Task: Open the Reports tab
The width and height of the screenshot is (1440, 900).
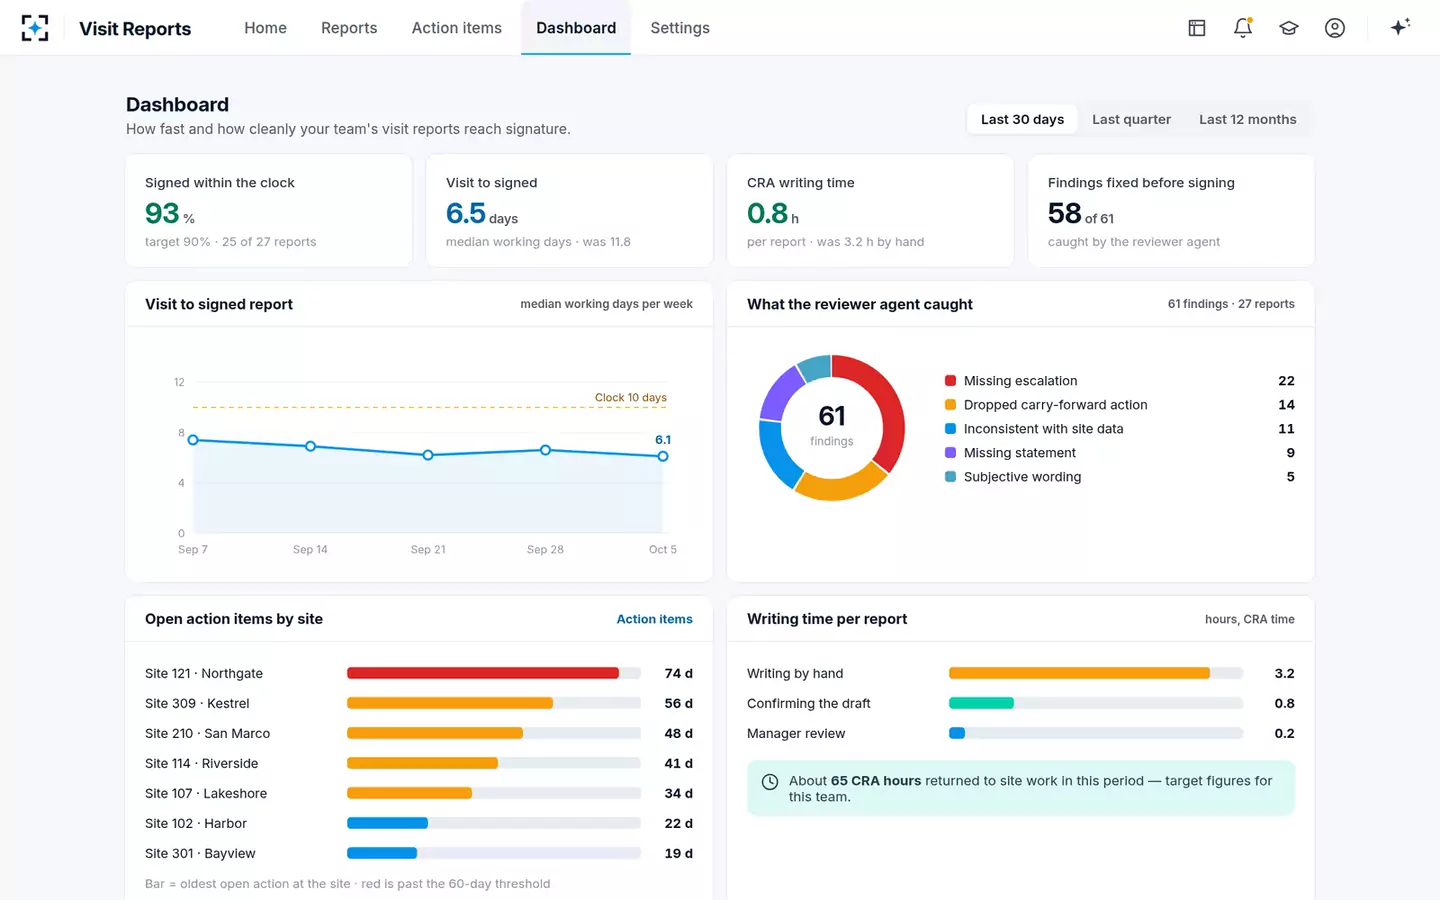Action: (349, 28)
